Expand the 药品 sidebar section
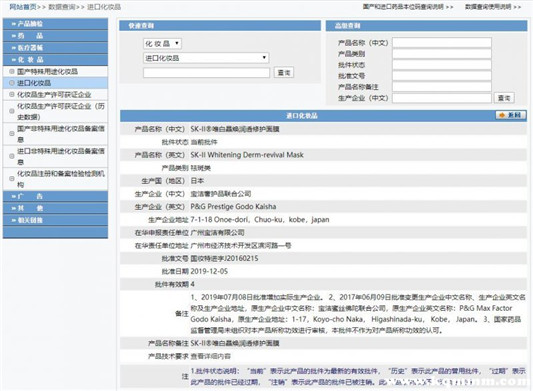Screen dimensions: 533x391 pos(55,36)
